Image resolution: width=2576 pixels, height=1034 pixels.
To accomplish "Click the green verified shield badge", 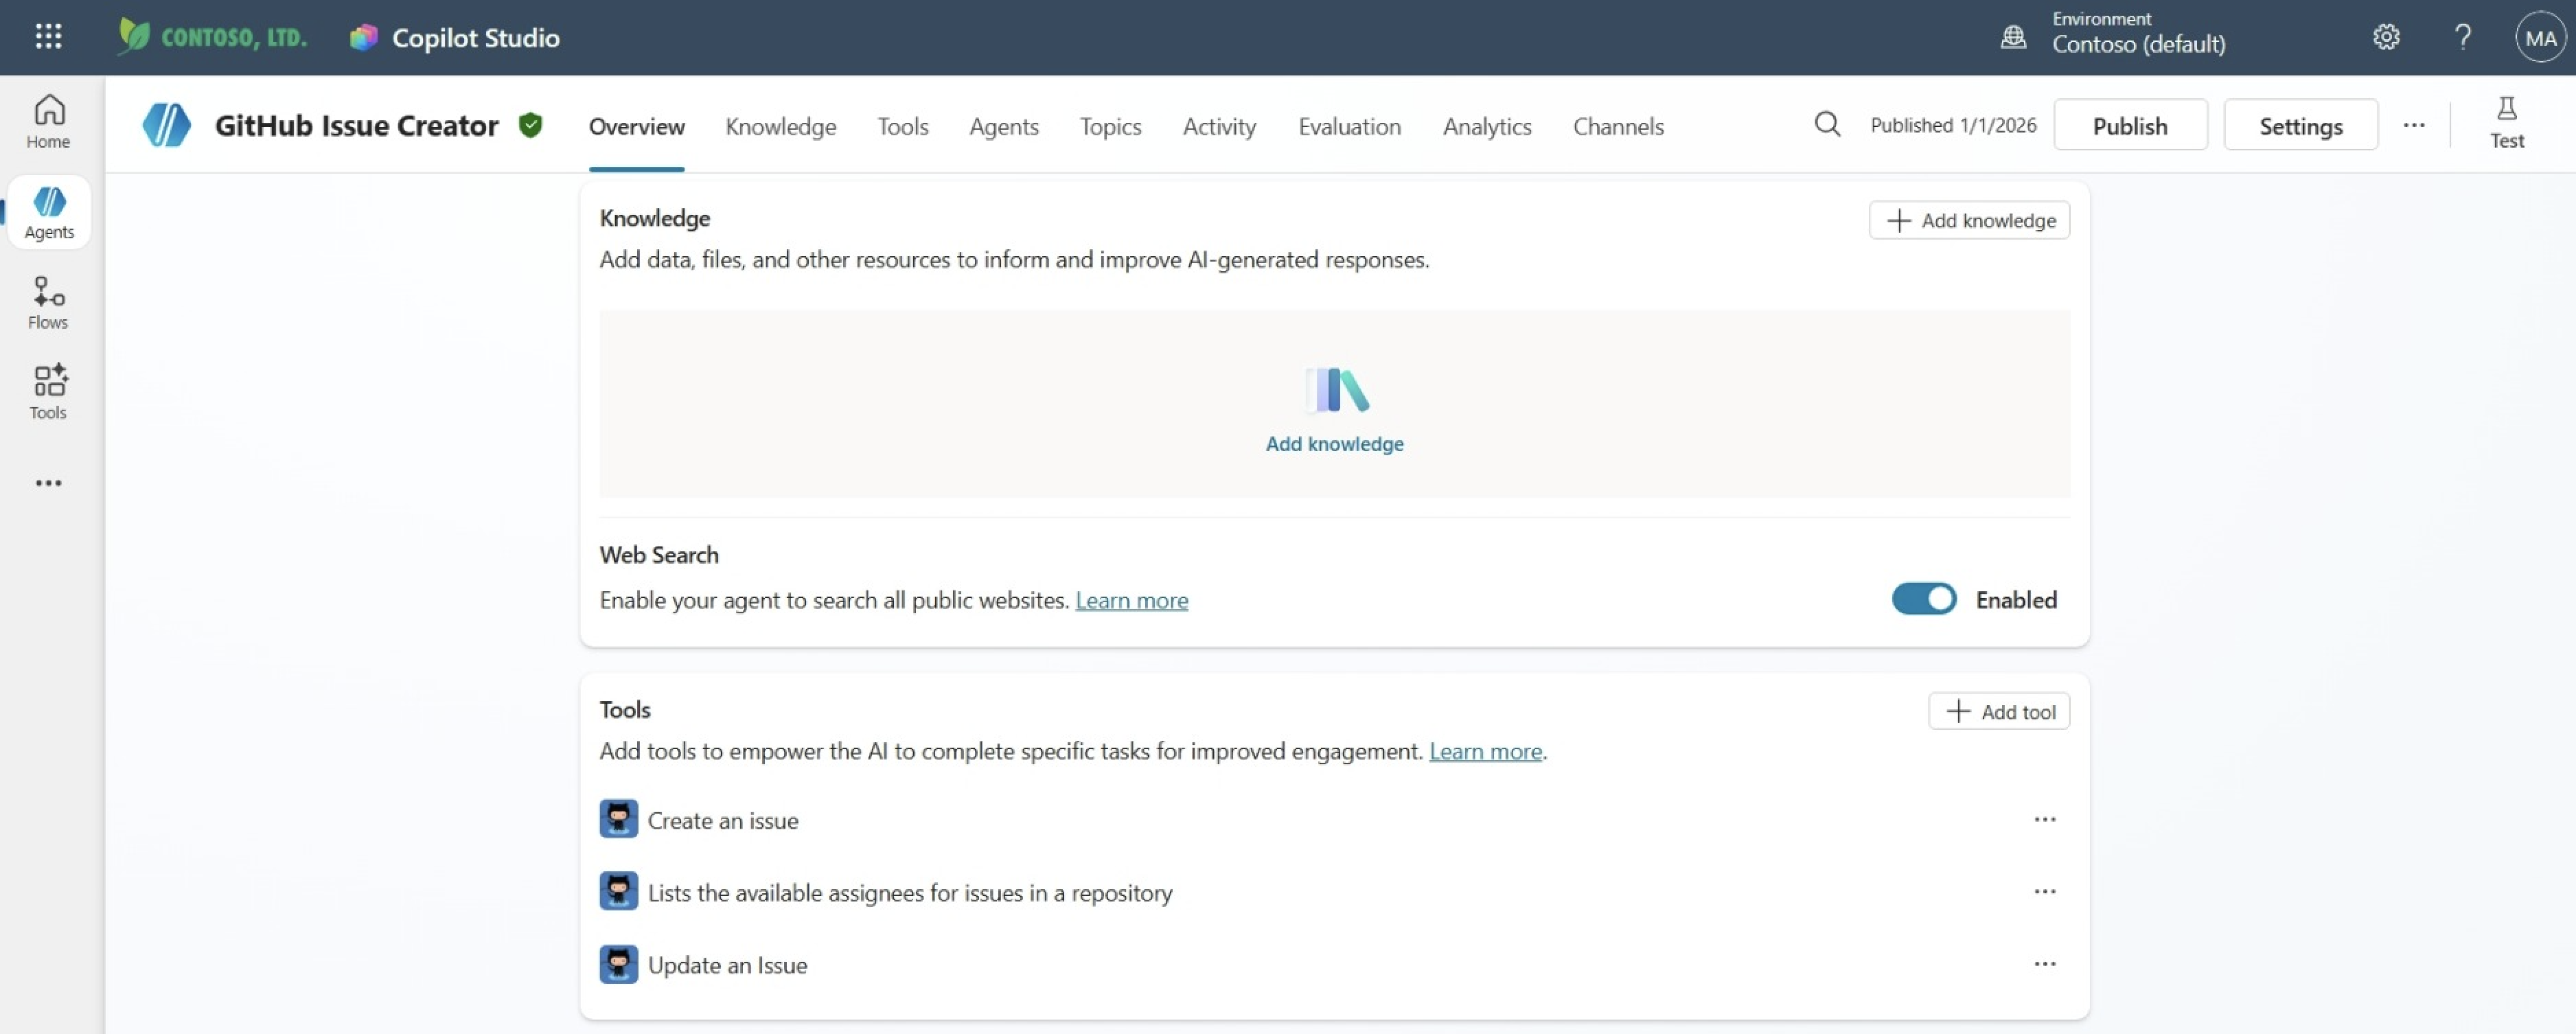I will pyautogui.click(x=531, y=125).
